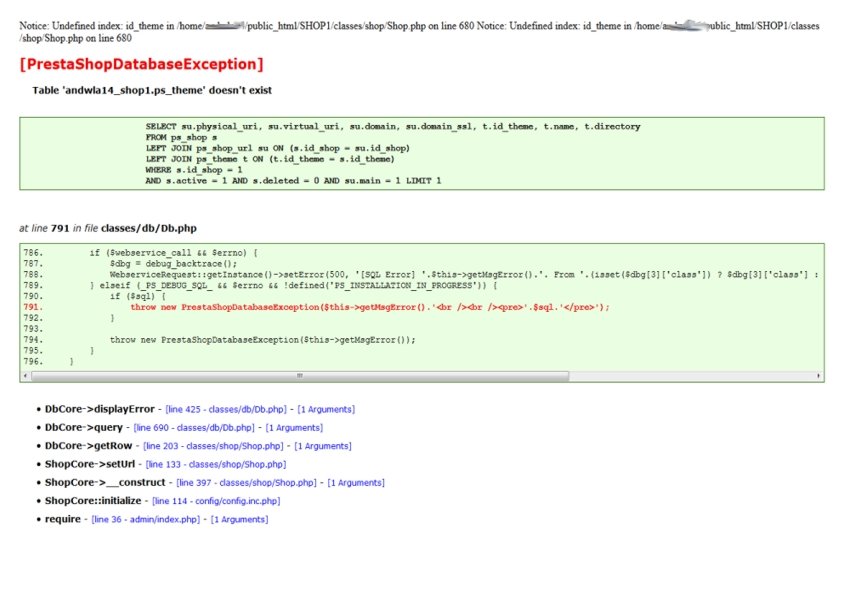Open the line 203 classes/shop/Shop.php link

pos(213,446)
